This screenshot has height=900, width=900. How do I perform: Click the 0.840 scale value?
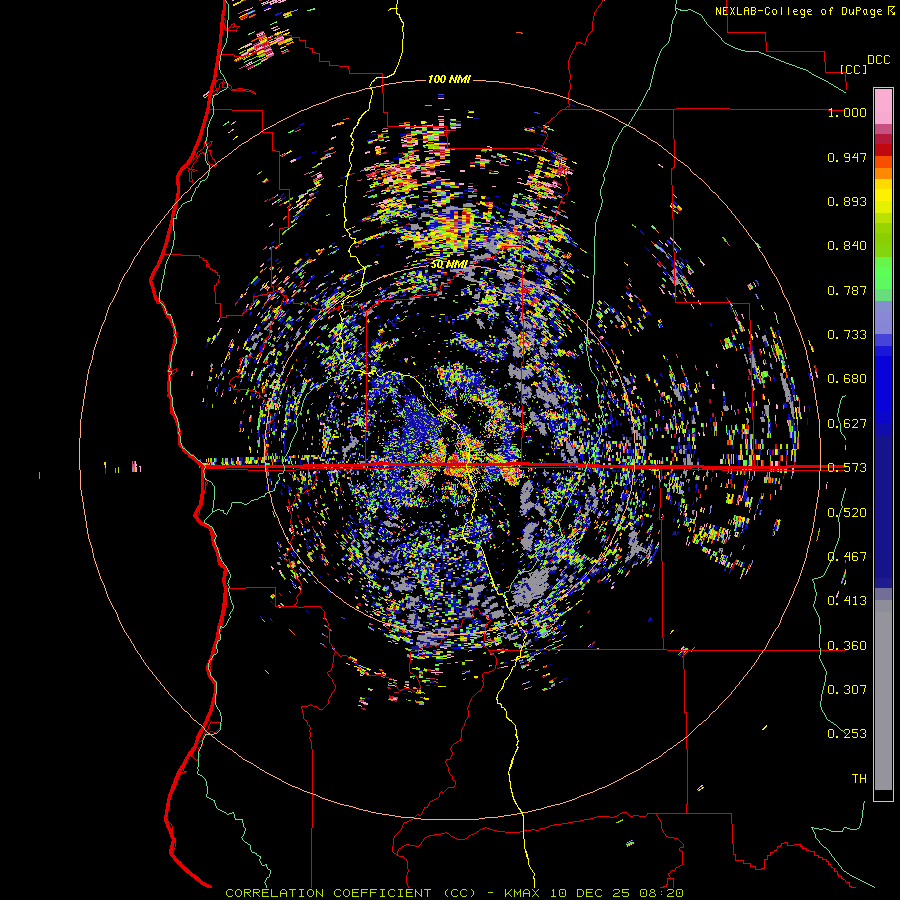(847, 246)
